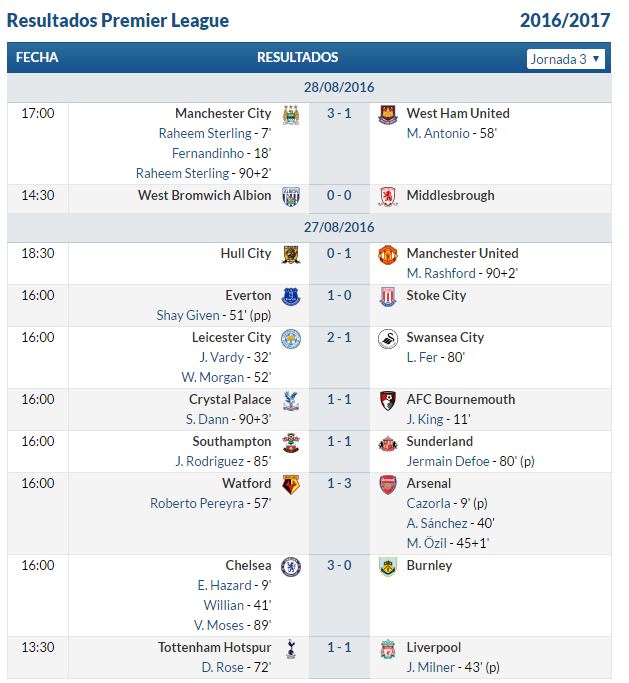The height and width of the screenshot is (683, 629).
Task: Click the RESULTADOS column header
Action: (x=298, y=57)
